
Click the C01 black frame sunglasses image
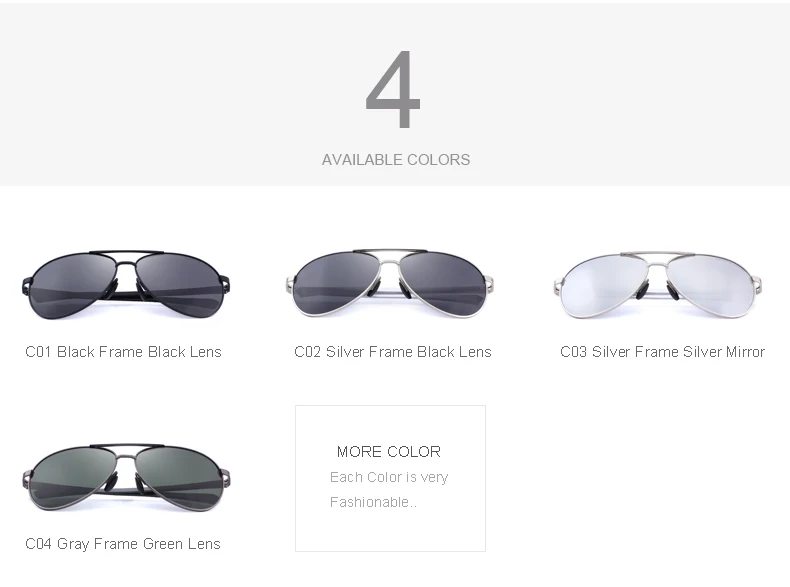tap(126, 284)
